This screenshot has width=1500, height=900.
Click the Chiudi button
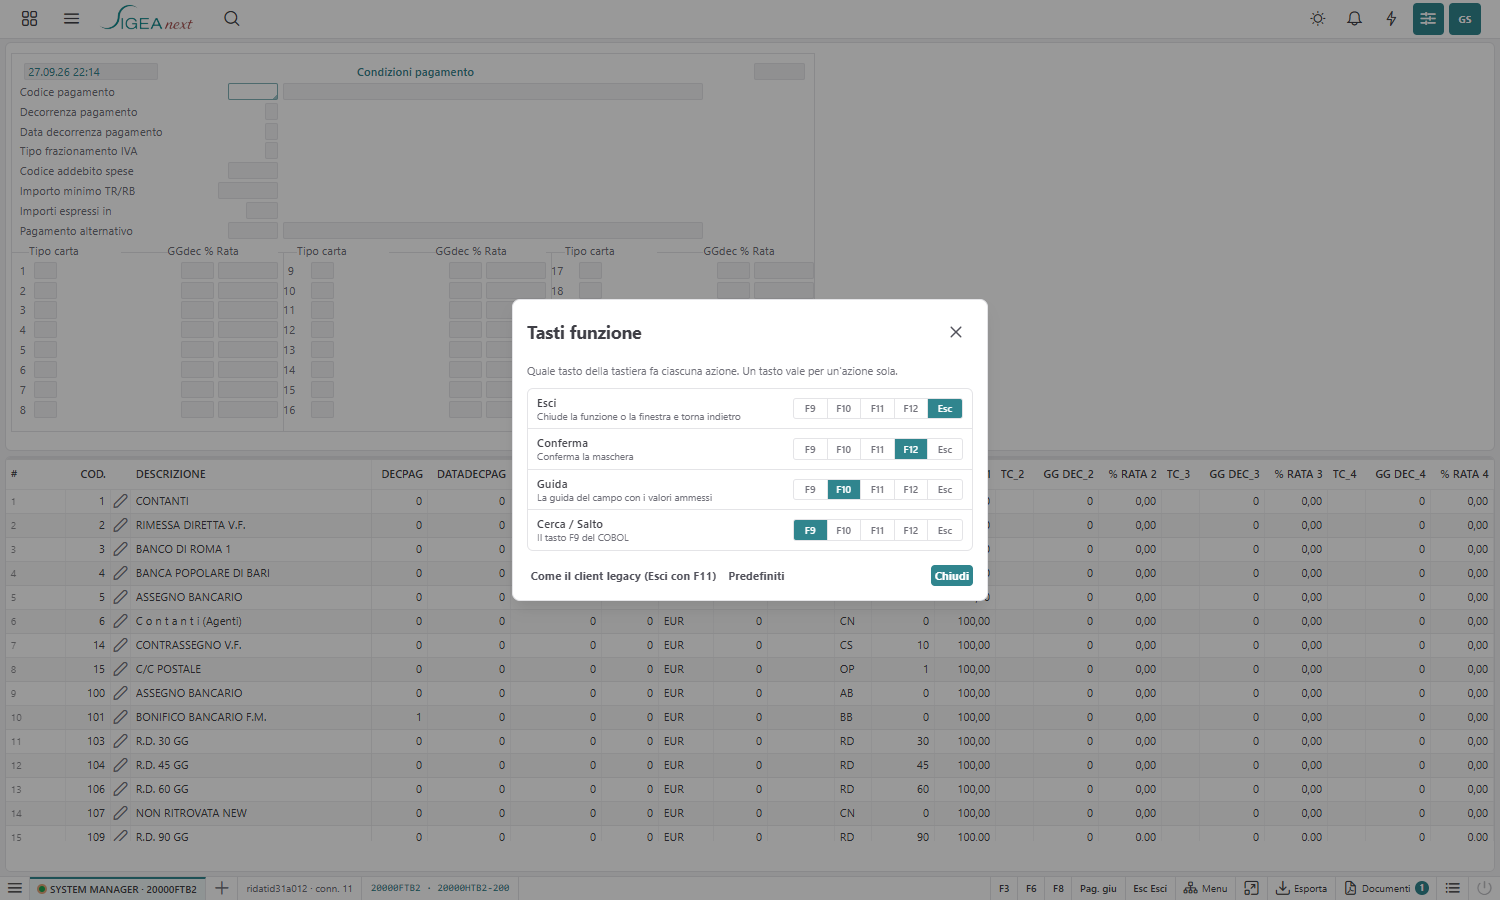(x=952, y=576)
